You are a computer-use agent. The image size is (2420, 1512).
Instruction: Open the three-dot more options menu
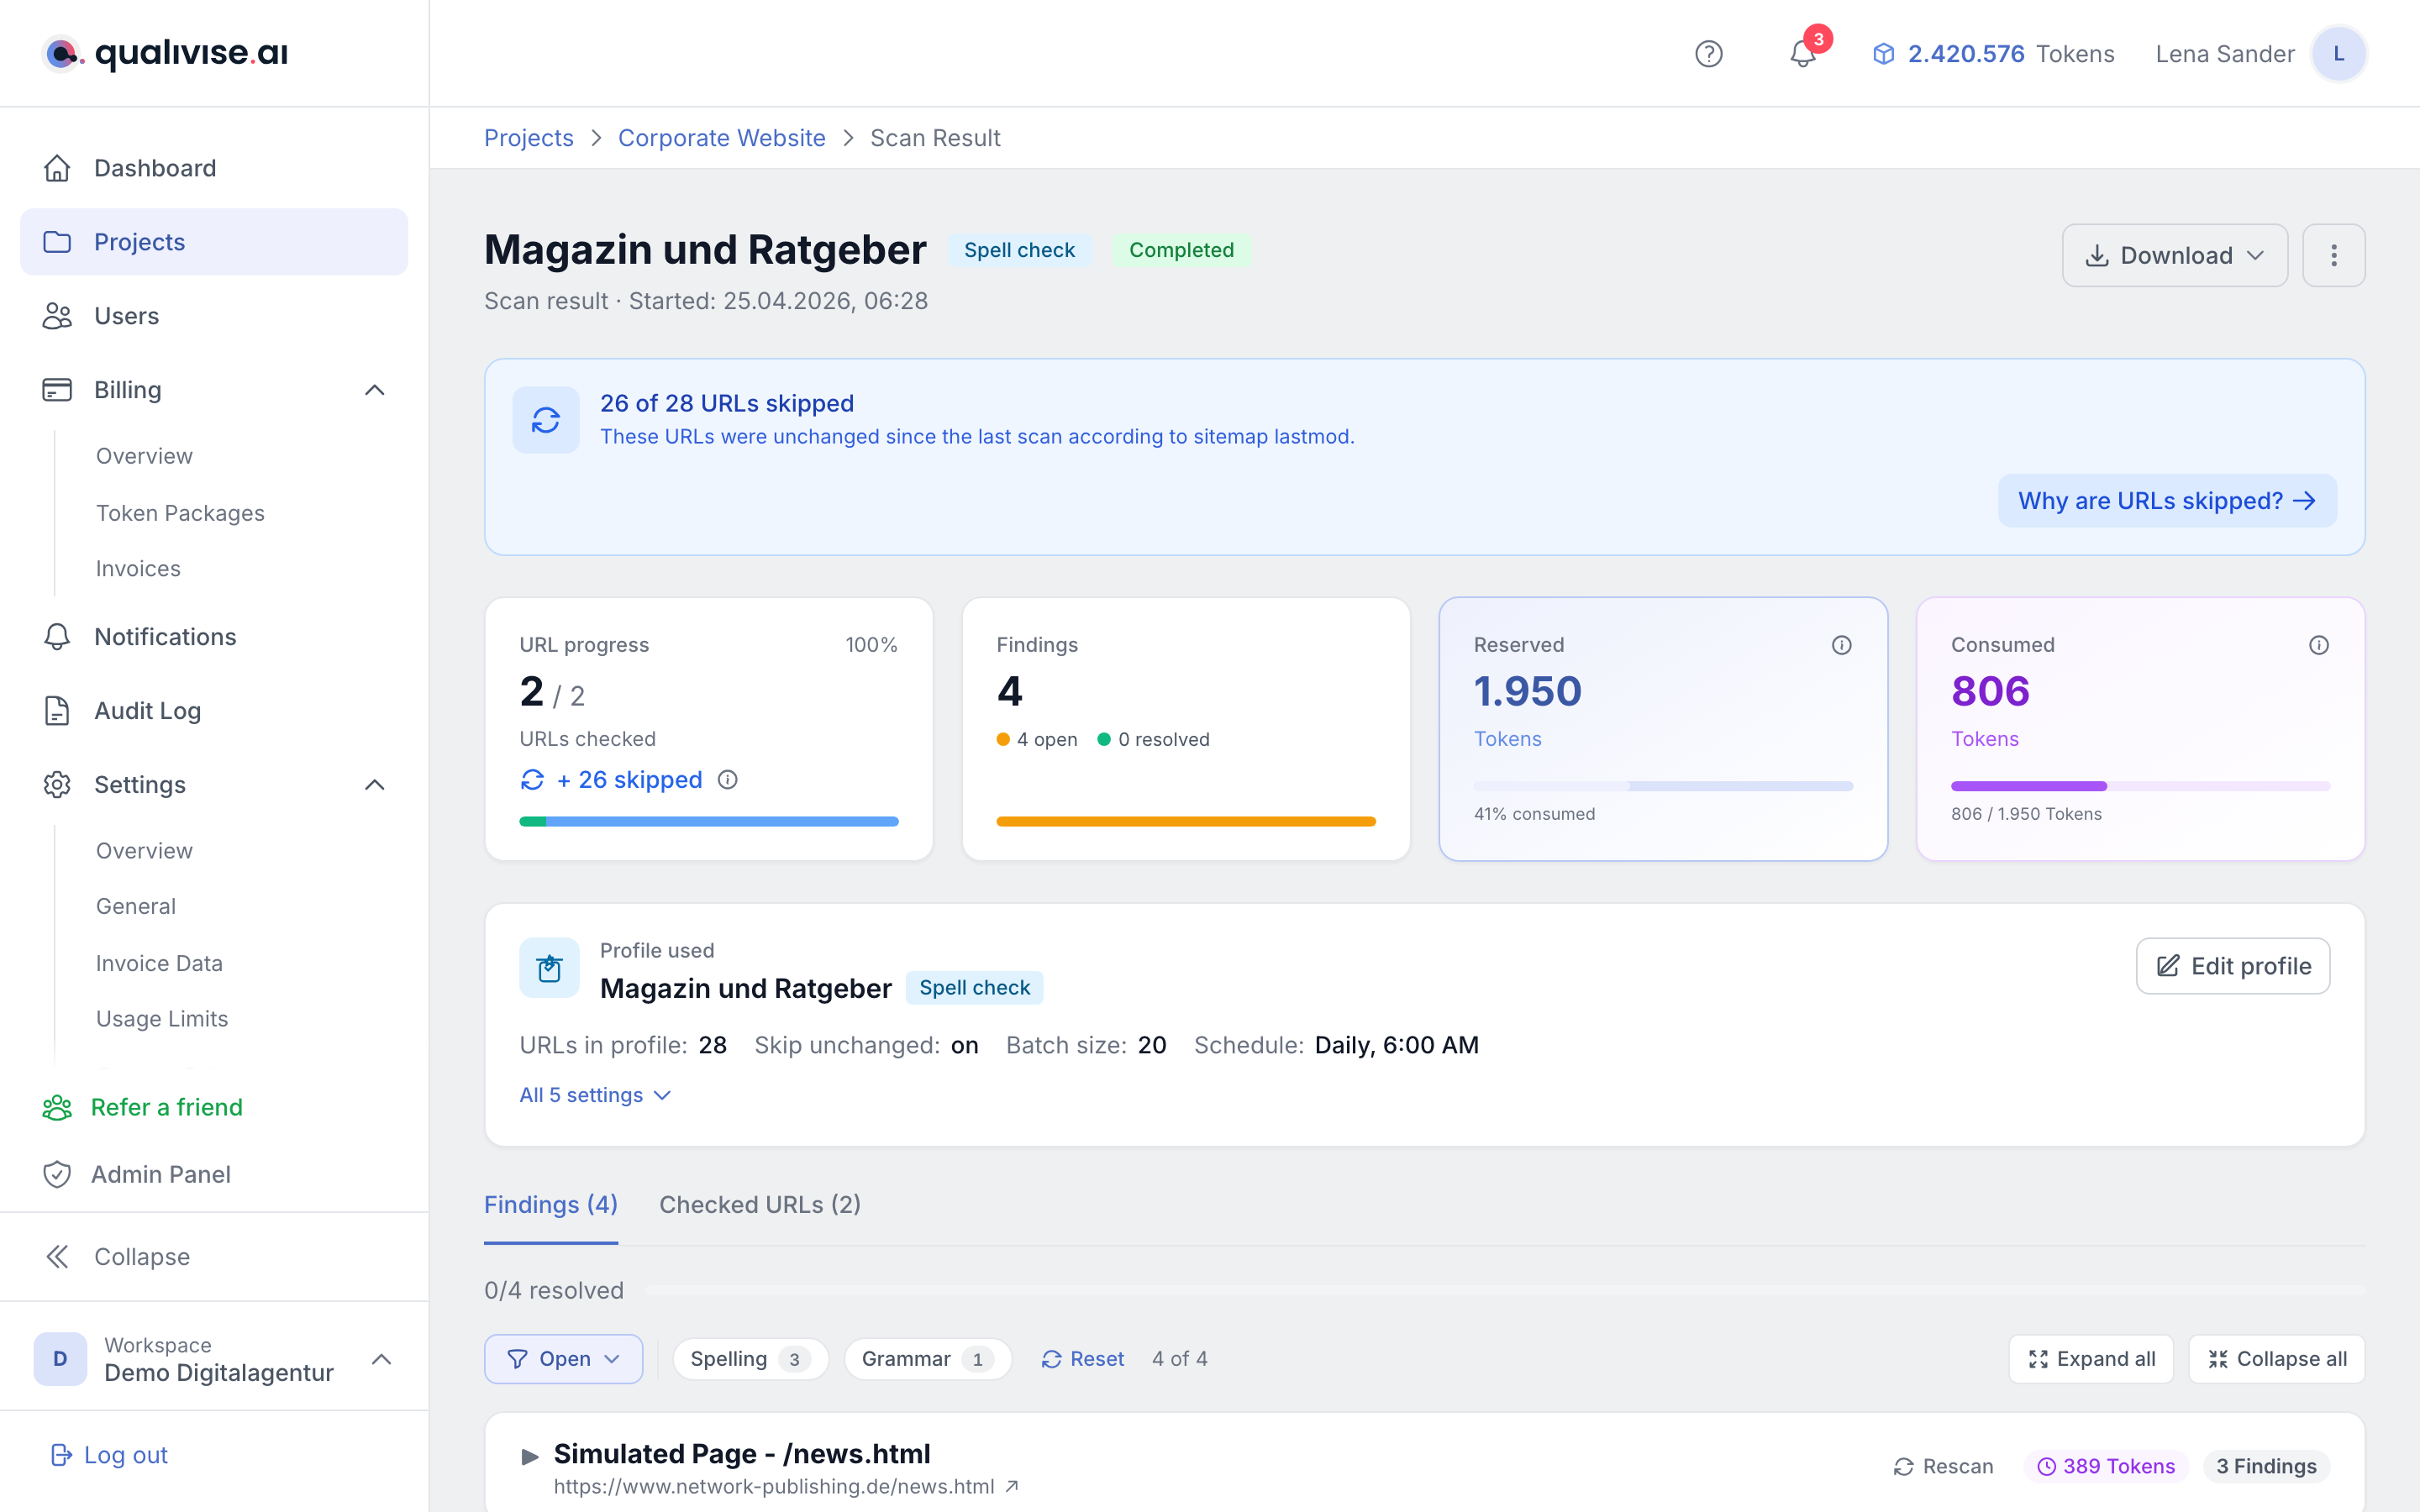(2333, 255)
